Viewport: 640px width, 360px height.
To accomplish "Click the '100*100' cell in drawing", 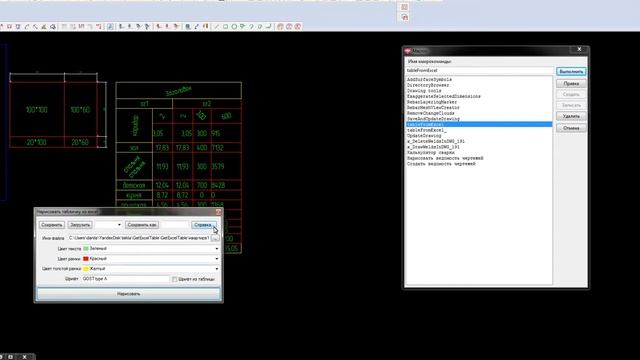I will tap(36, 110).
